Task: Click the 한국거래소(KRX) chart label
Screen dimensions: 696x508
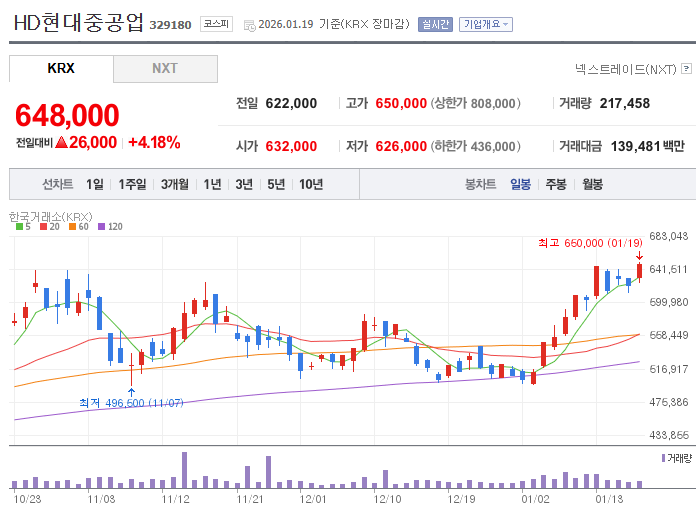Action: coord(51,217)
